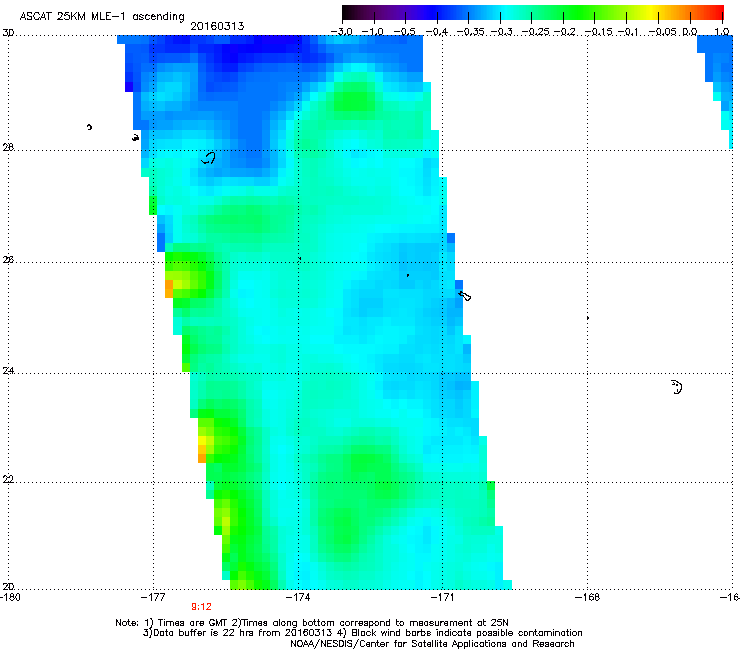Click the island outline inside swath below 28N

click(x=208, y=158)
